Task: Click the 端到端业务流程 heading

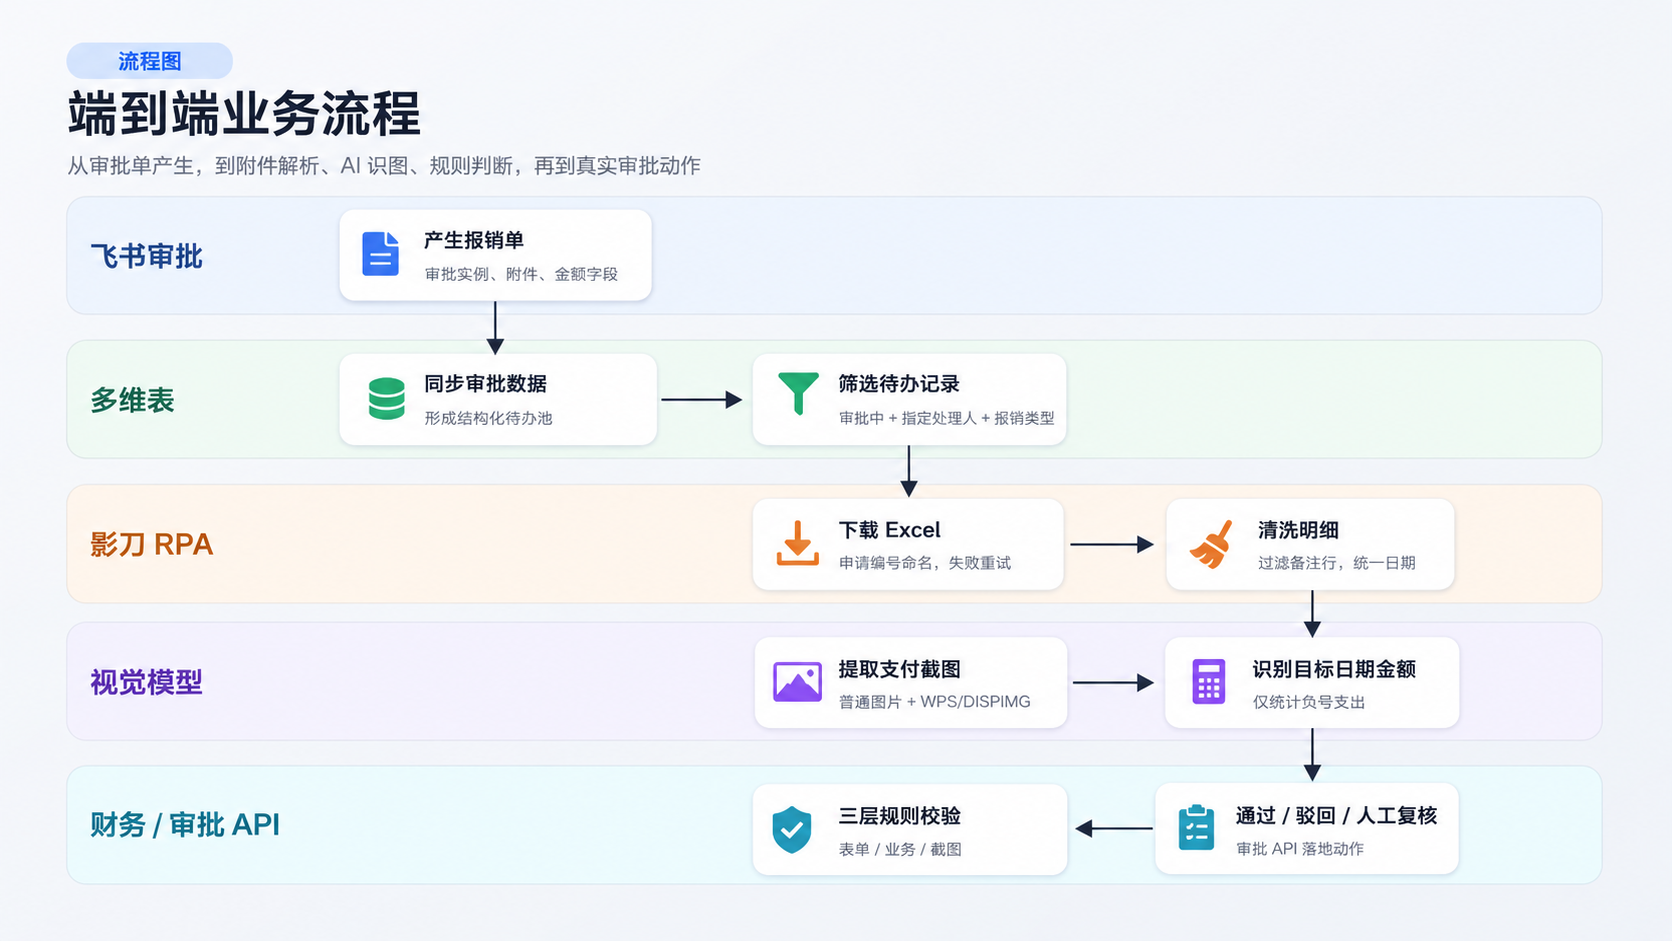Action: pyautogui.click(x=244, y=113)
